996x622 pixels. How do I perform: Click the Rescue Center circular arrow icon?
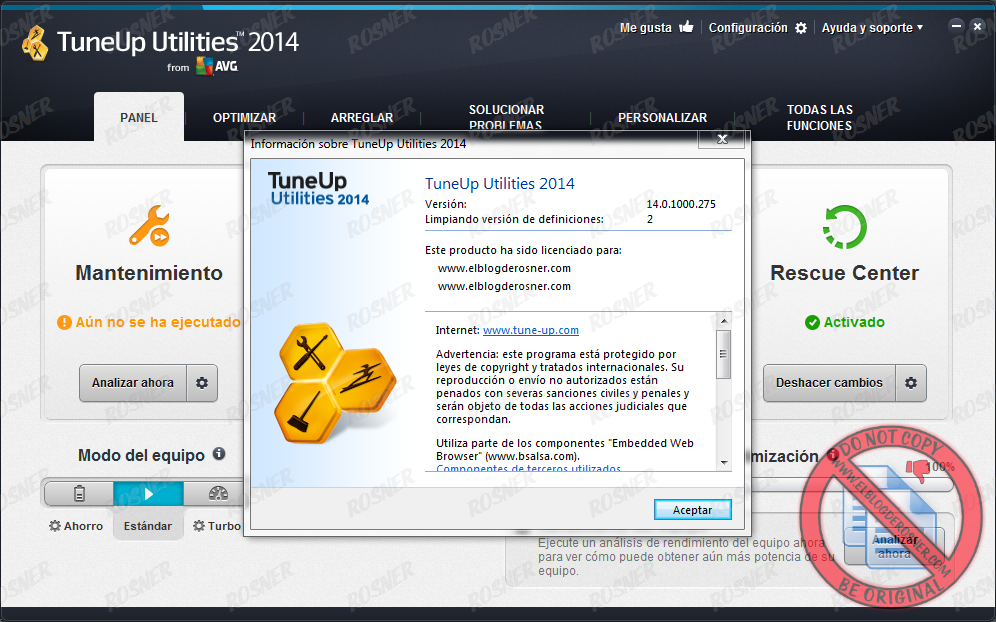pos(845,227)
